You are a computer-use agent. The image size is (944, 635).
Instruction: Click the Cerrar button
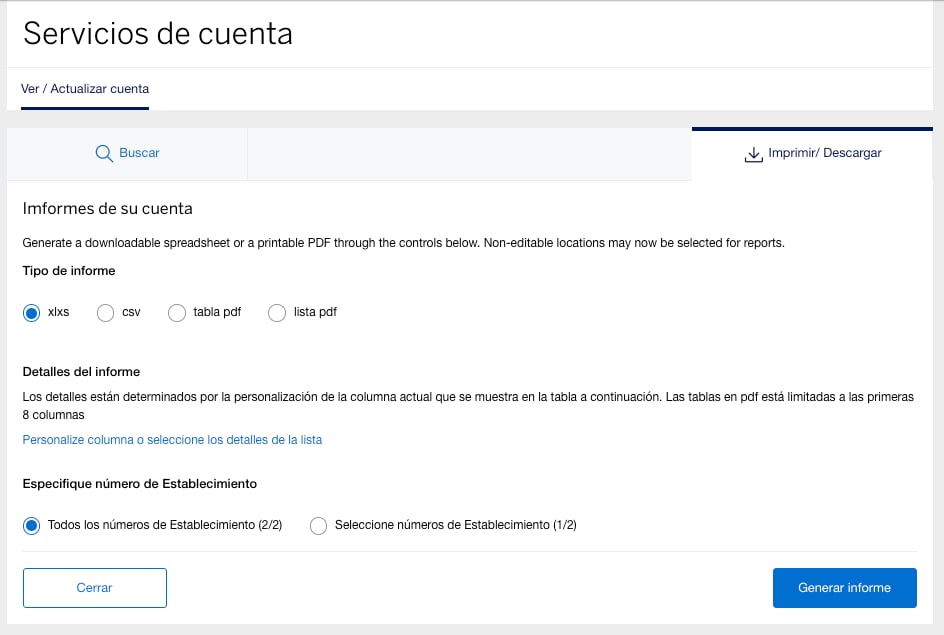[x=94, y=588]
